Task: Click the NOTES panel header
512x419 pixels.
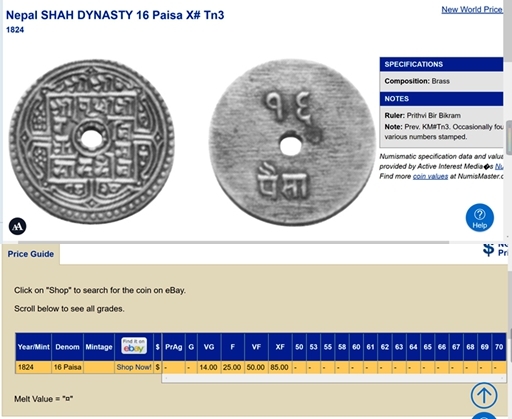Action: (x=441, y=99)
